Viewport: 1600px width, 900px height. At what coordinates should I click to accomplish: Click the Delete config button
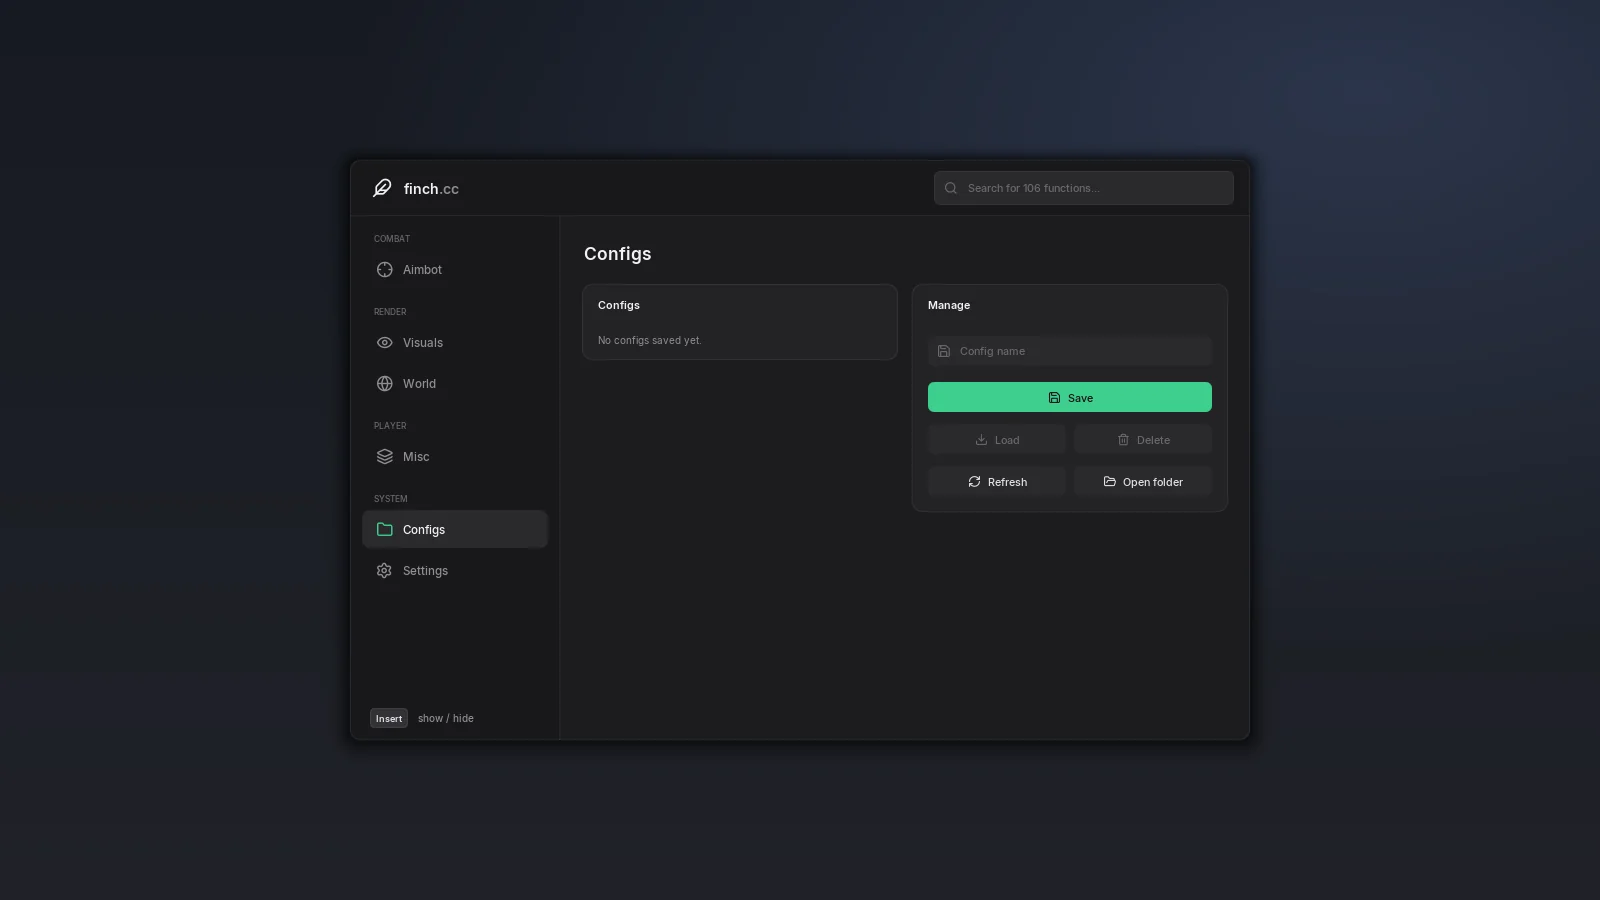tap(1143, 440)
